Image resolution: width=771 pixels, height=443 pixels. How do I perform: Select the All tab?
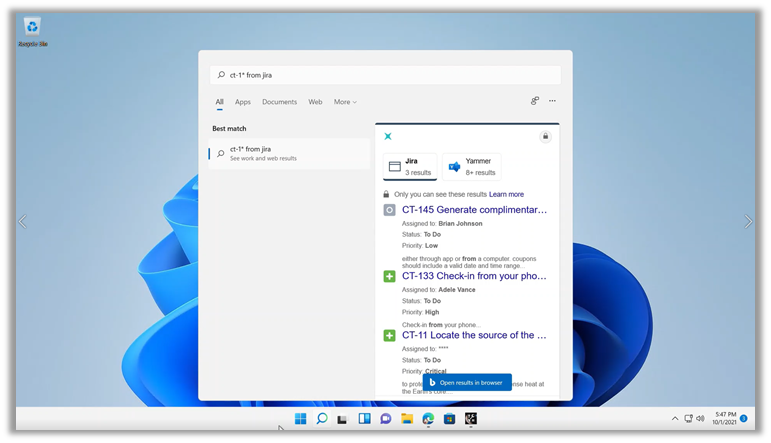tap(219, 102)
